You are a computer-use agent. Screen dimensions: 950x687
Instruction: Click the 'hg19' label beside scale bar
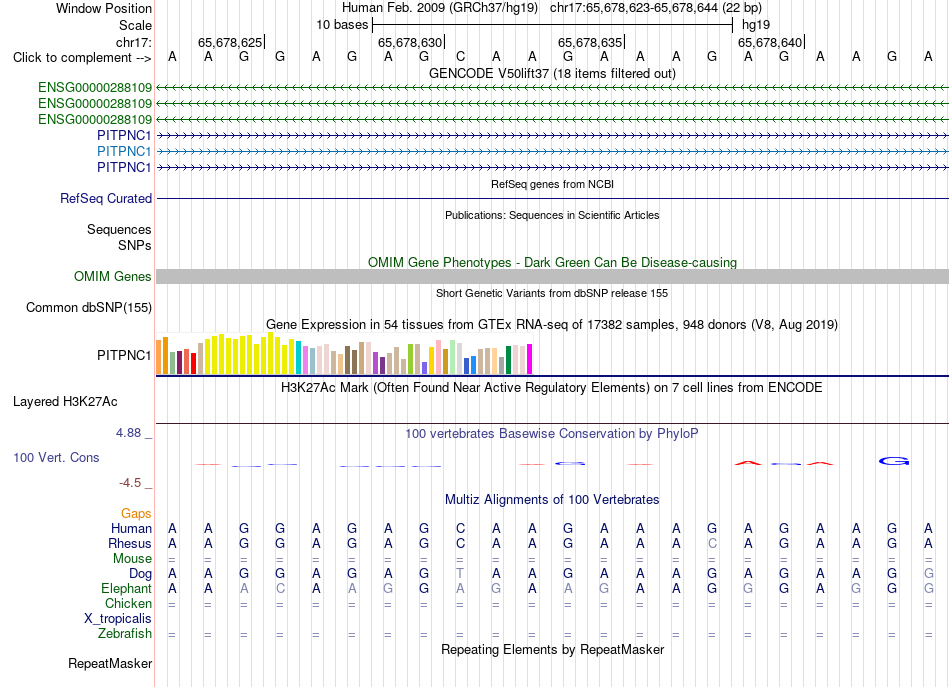point(756,25)
